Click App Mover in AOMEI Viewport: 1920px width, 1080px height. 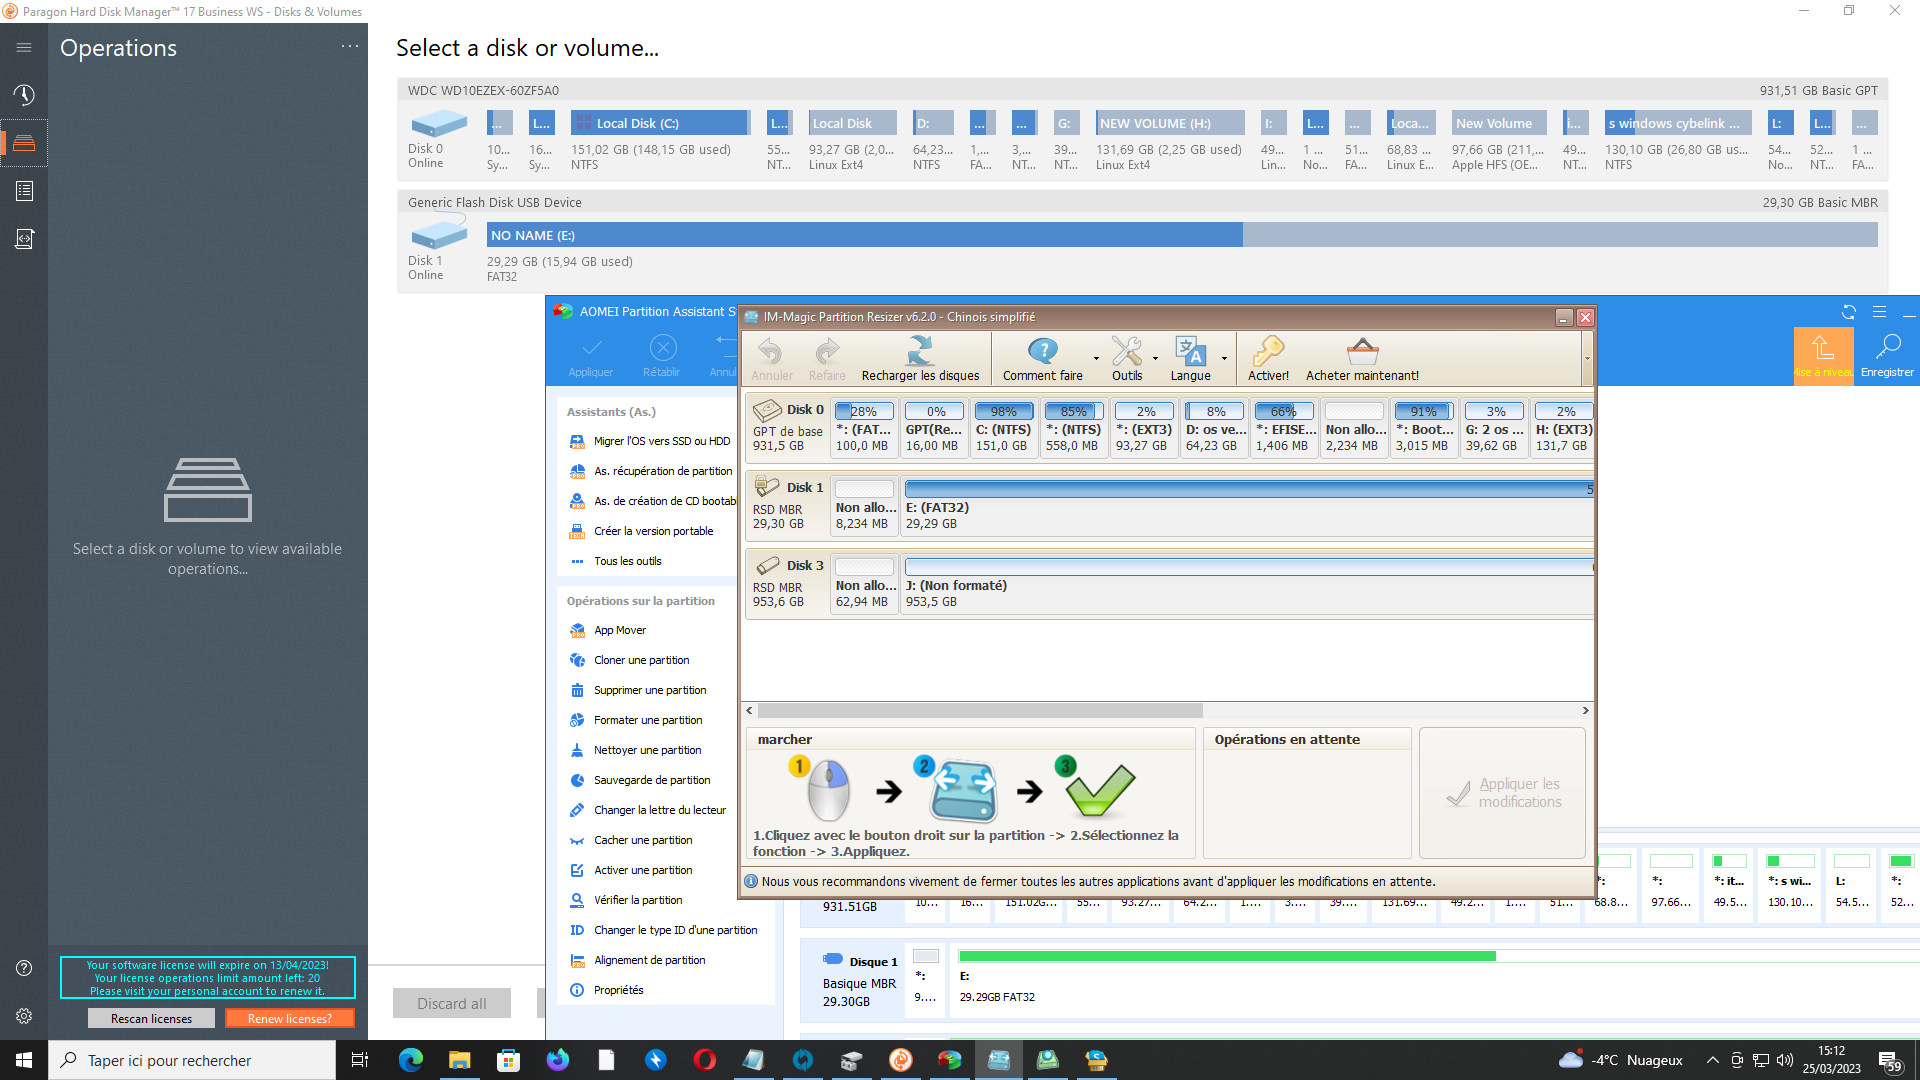[x=608, y=630]
